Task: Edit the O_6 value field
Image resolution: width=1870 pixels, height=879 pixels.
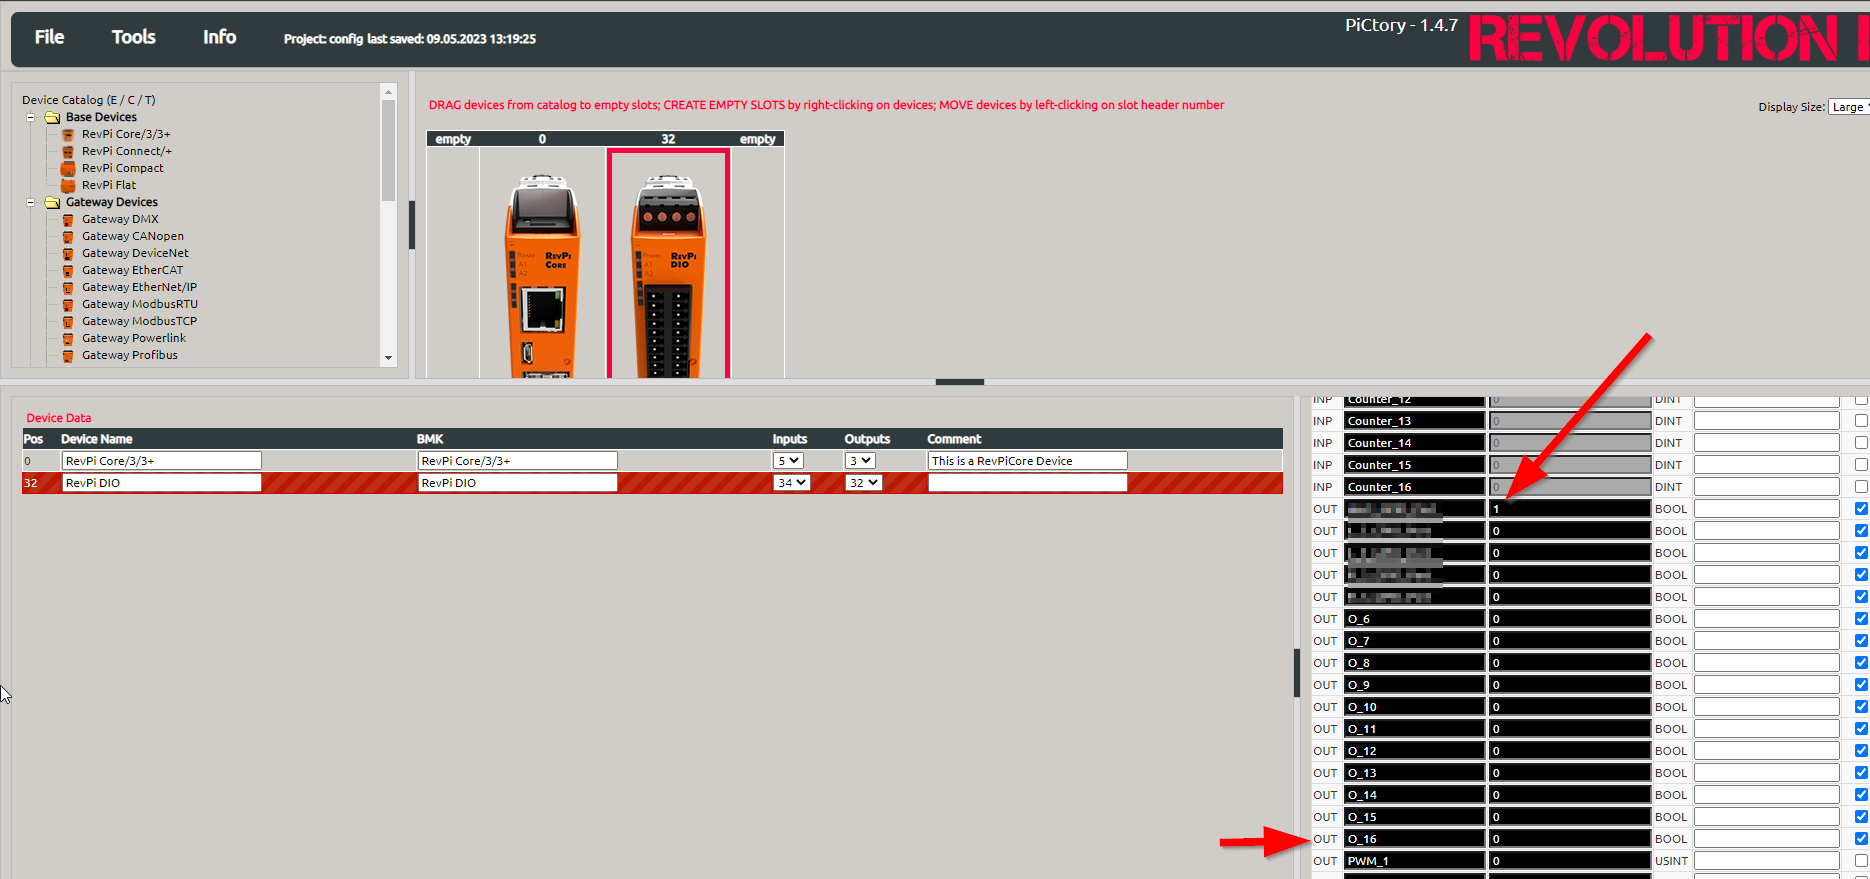Action: [1570, 619]
